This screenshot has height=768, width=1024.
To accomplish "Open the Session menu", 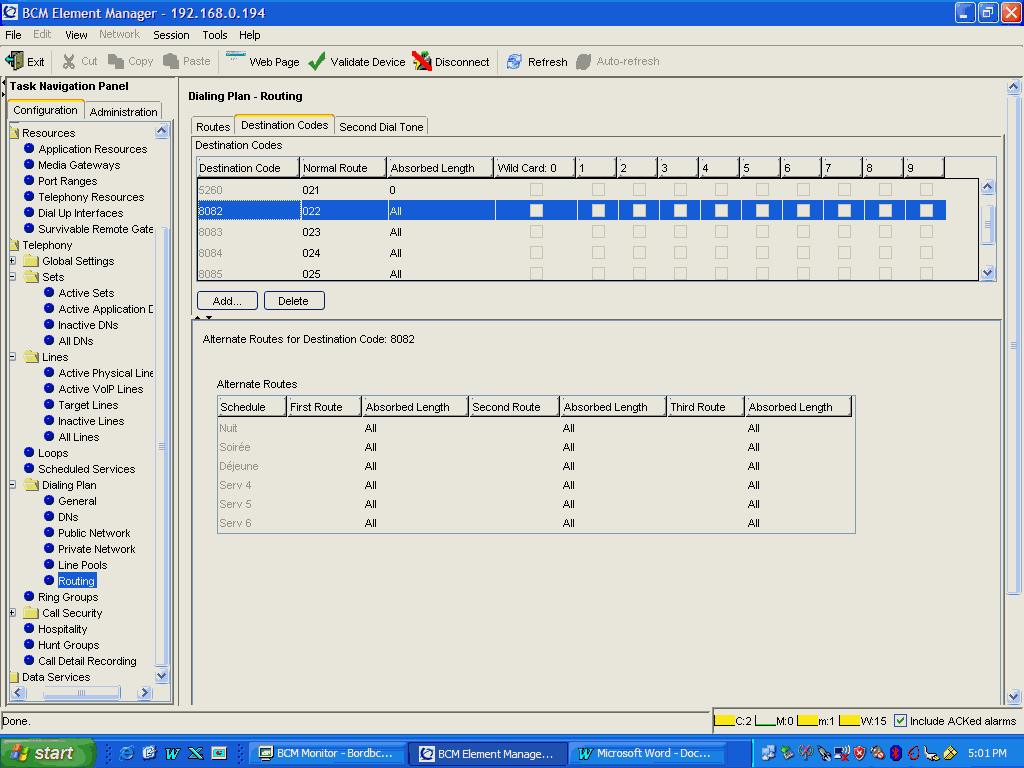I will pos(171,35).
